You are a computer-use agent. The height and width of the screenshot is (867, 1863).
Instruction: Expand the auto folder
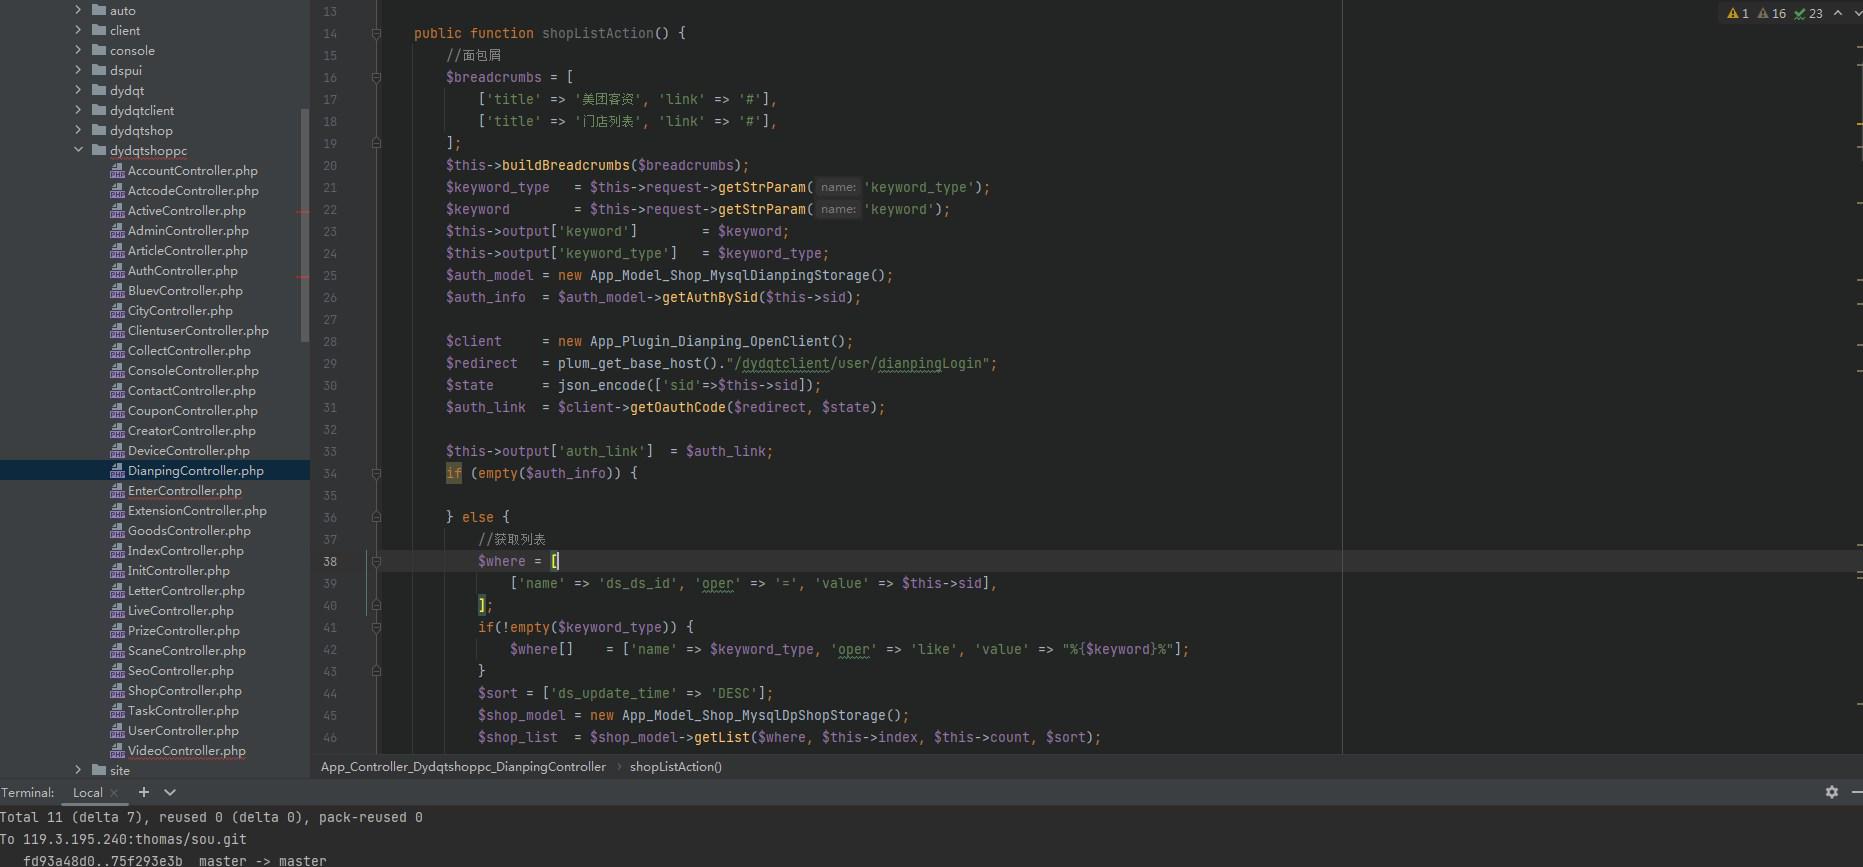tap(78, 10)
